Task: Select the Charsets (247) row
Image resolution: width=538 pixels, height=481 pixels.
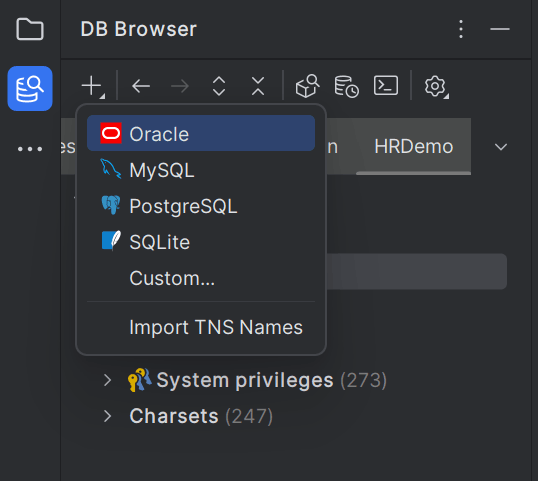Action: pos(188,416)
